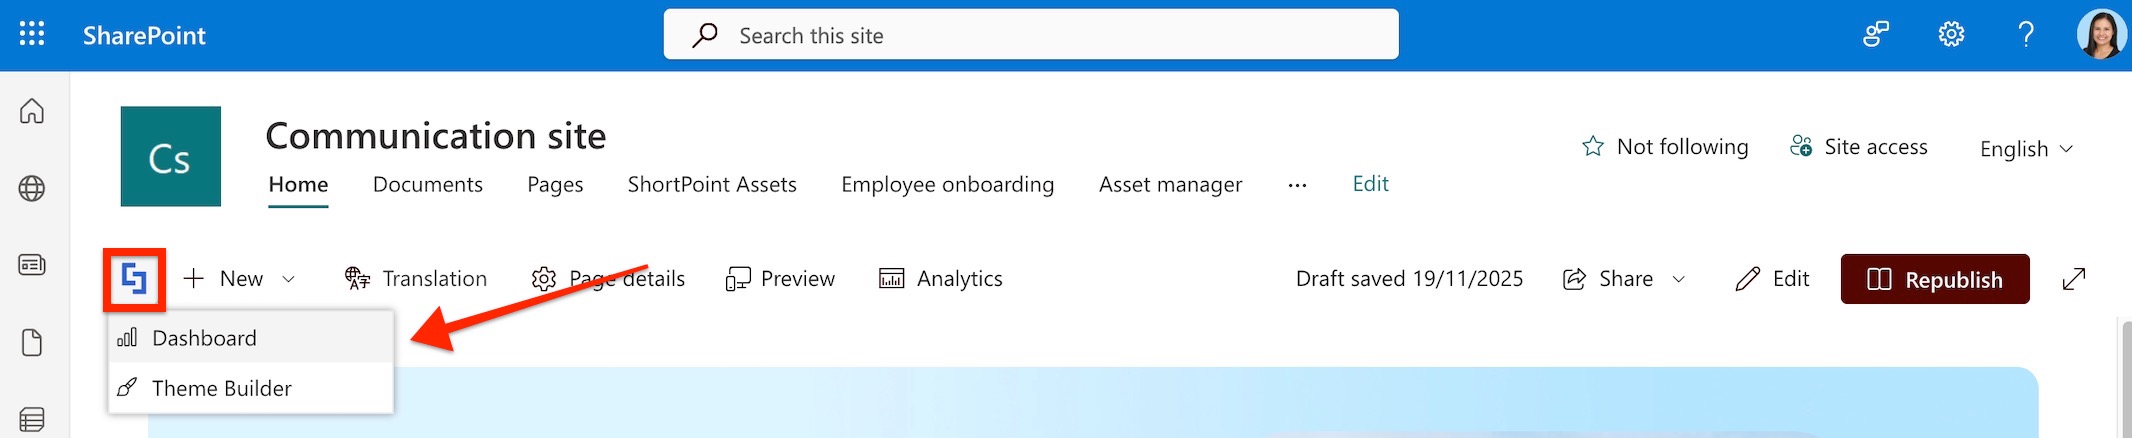Open the News icon in left app bar
Viewport: 2132px width, 438px height.
[32, 265]
